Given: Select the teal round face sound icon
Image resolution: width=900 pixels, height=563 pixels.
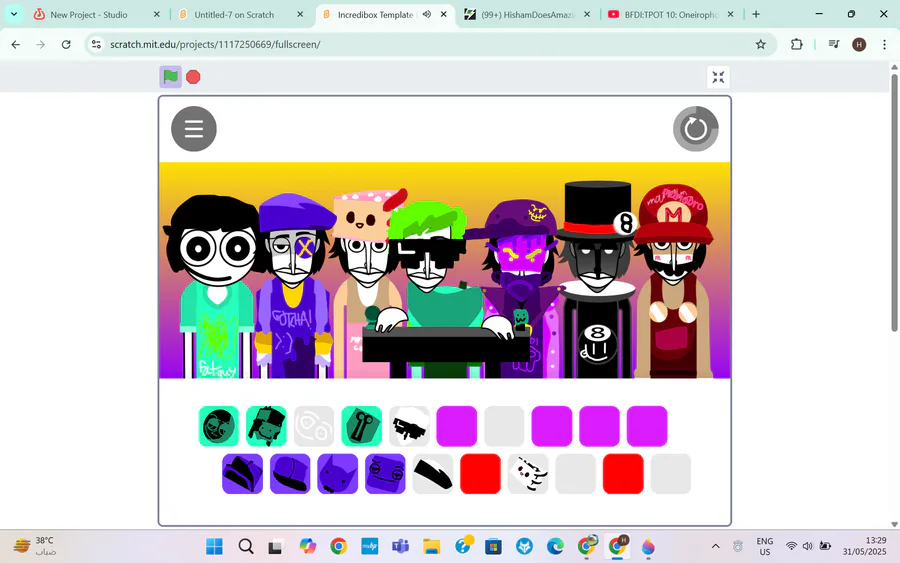Looking at the screenshot, I should [219, 426].
